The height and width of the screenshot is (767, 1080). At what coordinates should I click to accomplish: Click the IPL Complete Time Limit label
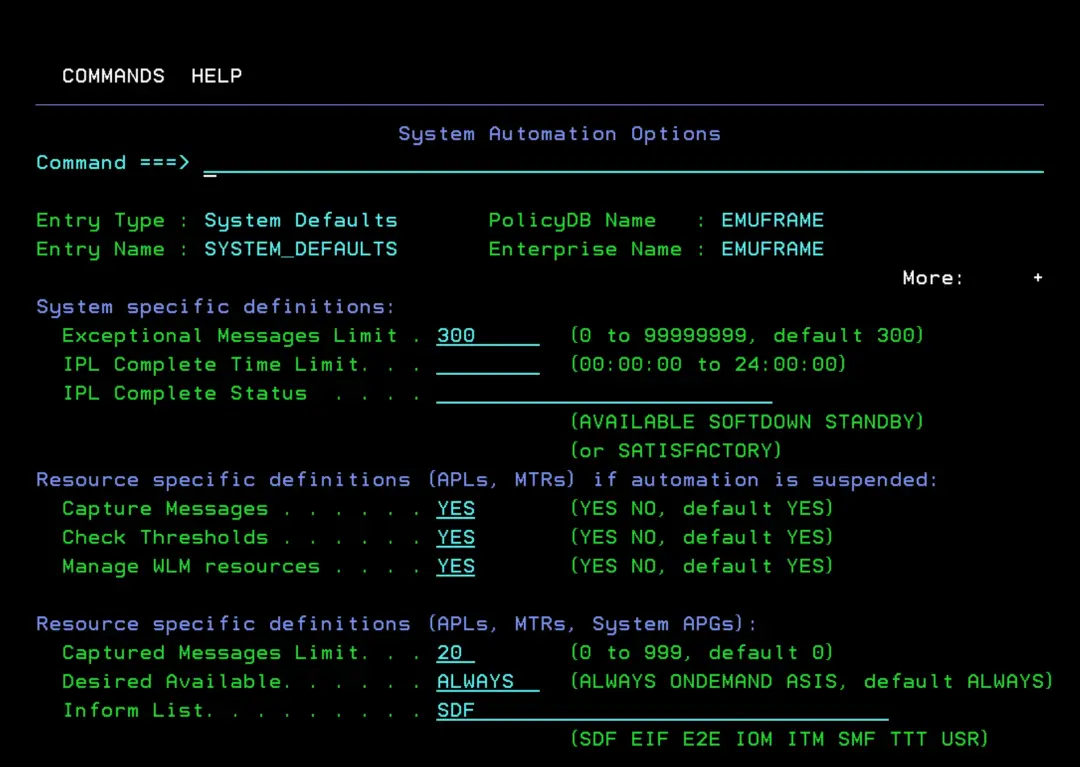[210, 365]
